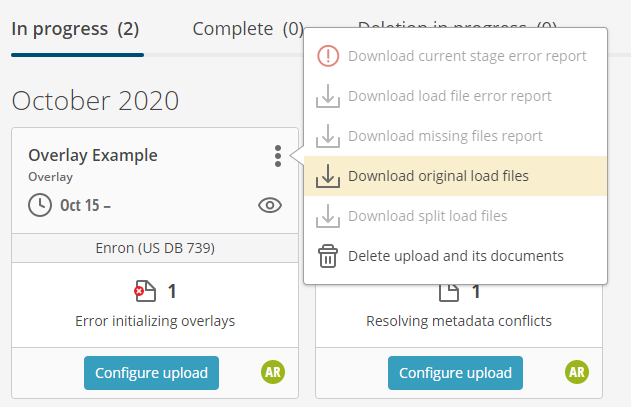Switch to the Complete (0) tab

click(248, 29)
